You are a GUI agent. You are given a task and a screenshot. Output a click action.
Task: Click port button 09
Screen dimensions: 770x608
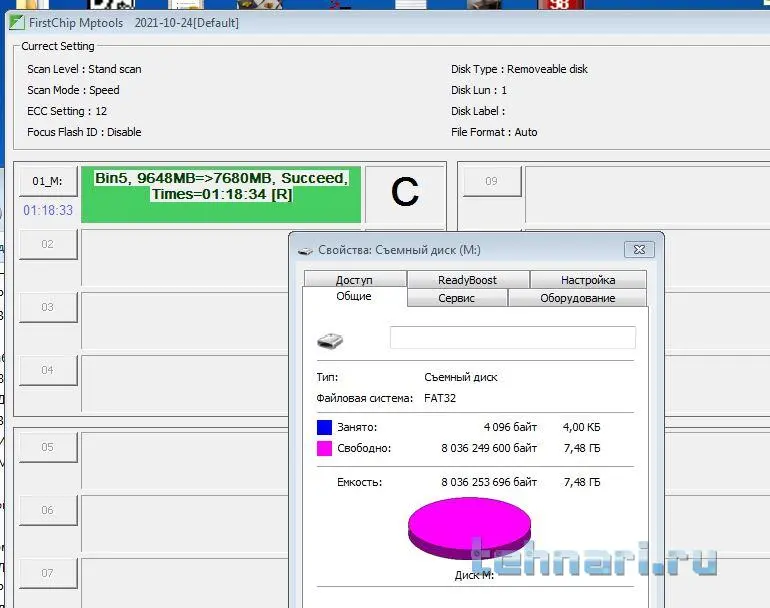[x=492, y=181]
